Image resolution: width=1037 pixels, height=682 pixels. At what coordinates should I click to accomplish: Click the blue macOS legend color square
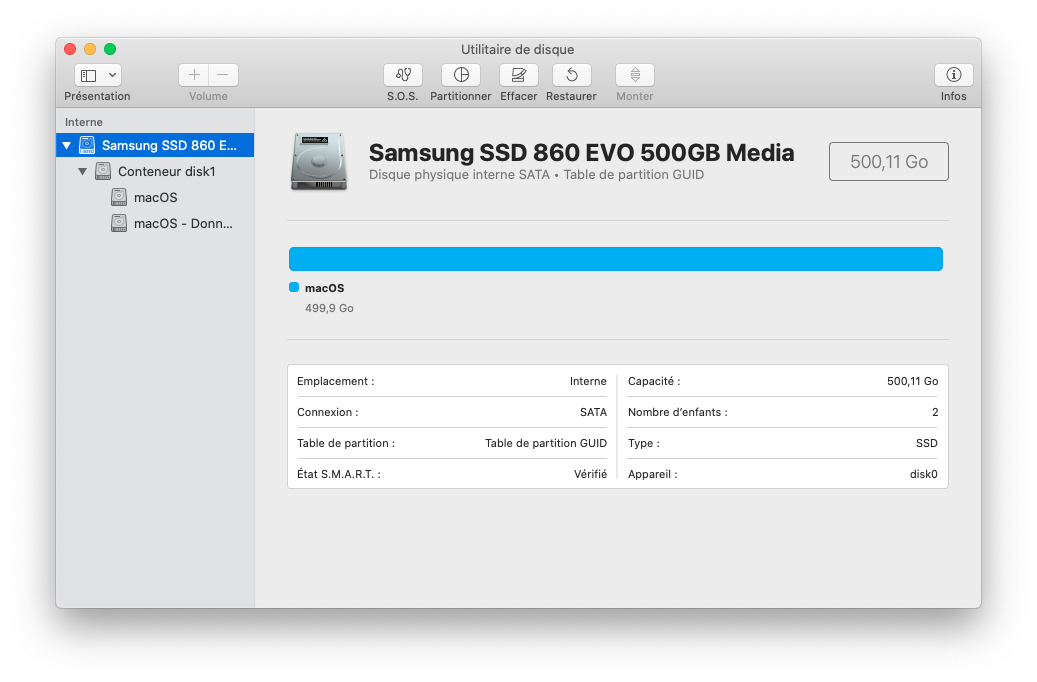pos(294,287)
